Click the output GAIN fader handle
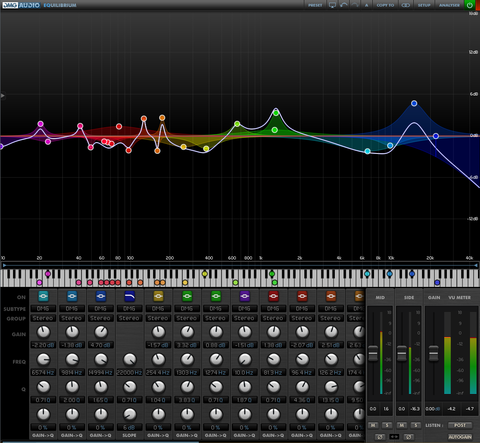The width and height of the screenshot is (480, 443). (x=434, y=354)
